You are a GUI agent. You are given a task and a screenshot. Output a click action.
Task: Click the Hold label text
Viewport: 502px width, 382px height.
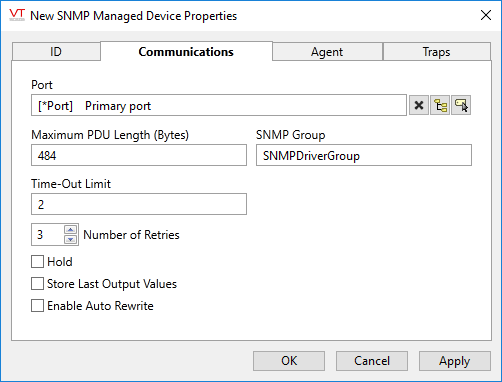60,262
